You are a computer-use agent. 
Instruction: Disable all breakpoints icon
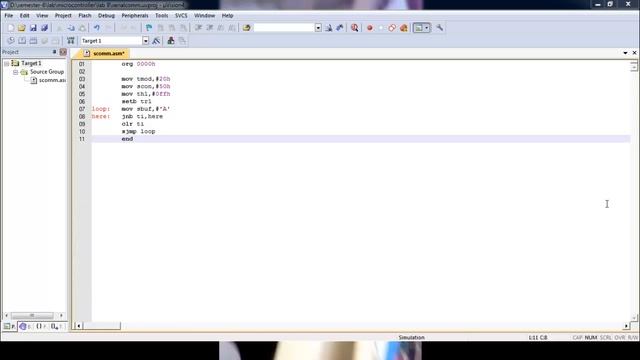392,28
